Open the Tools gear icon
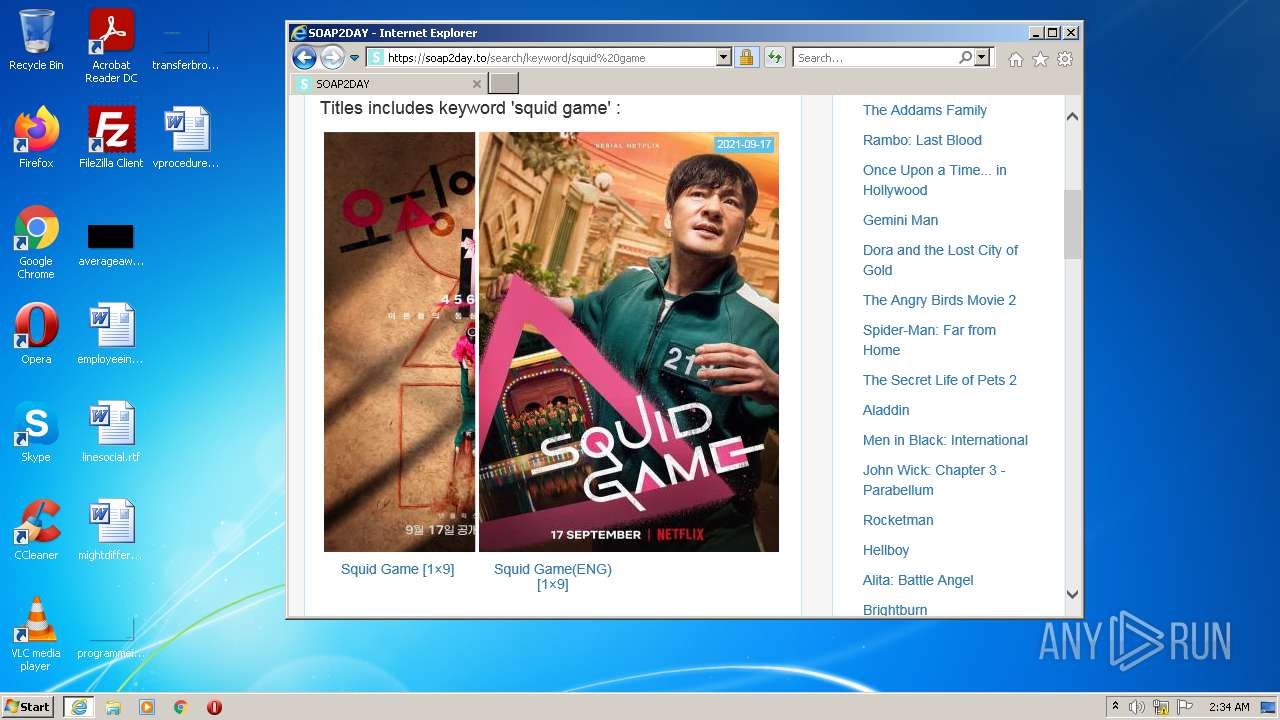 [1065, 59]
